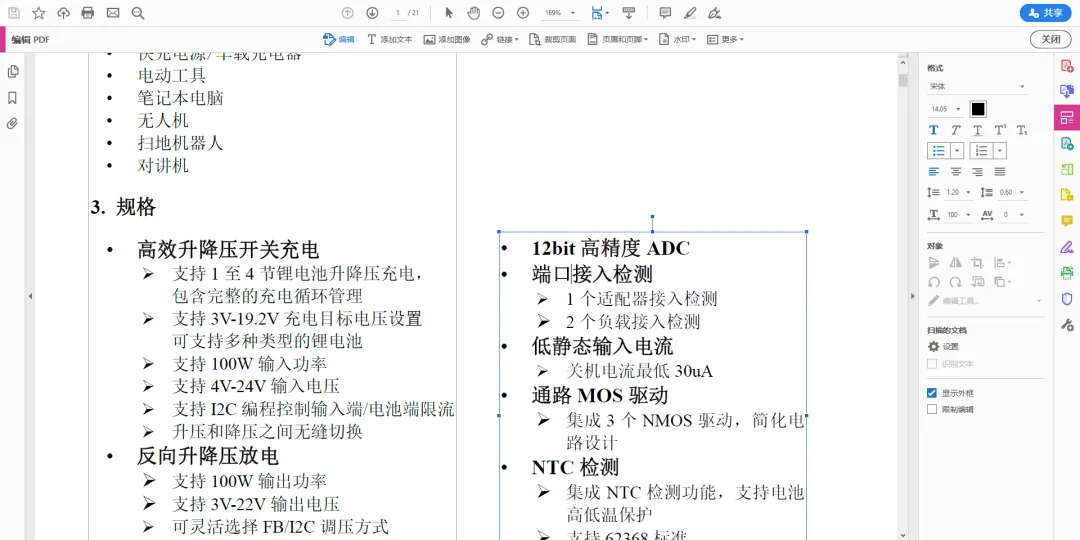This screenshot has height=540, width=1080.
Task: Click the 共享 share button
Action: [x=1045, y=12]
